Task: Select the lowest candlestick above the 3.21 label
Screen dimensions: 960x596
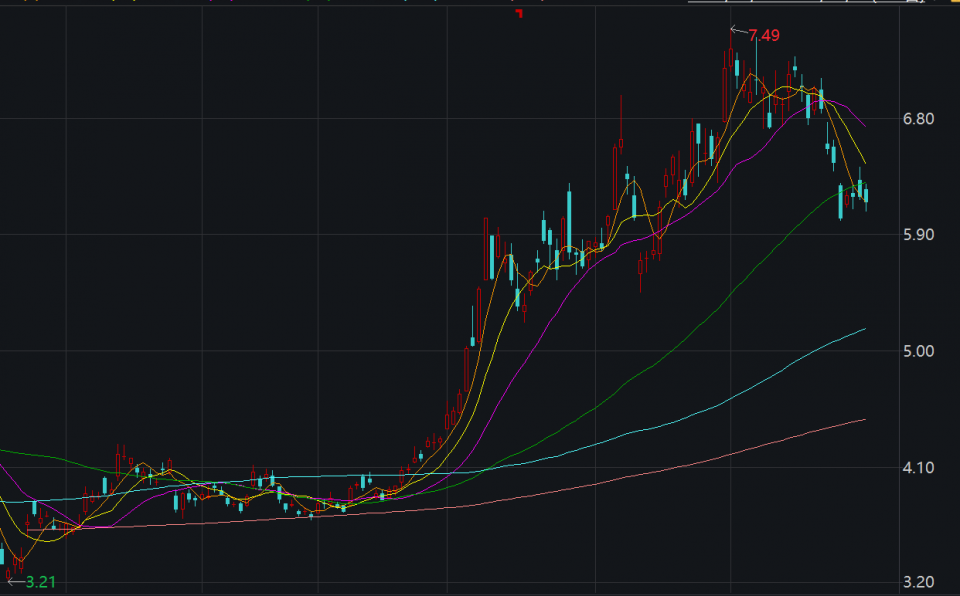Action: pos(9,572)
